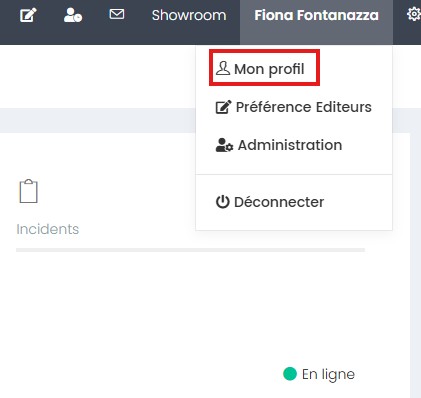Click the user-gear icon beside Administration
Viewport: 421px width, 398px height.
pyautogui.click(x=224, y=145)
